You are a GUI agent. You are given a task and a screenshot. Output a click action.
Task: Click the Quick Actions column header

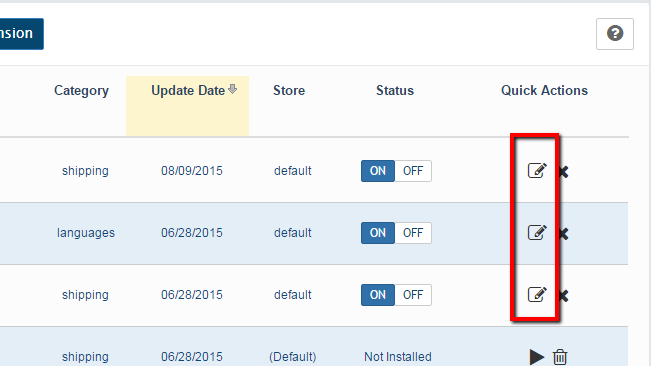pos(544,90)
